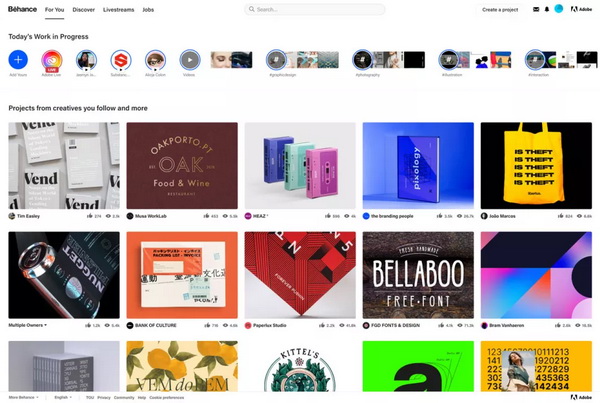Click the Create a project button
600x403 pixels.
[x=500, y=10]
